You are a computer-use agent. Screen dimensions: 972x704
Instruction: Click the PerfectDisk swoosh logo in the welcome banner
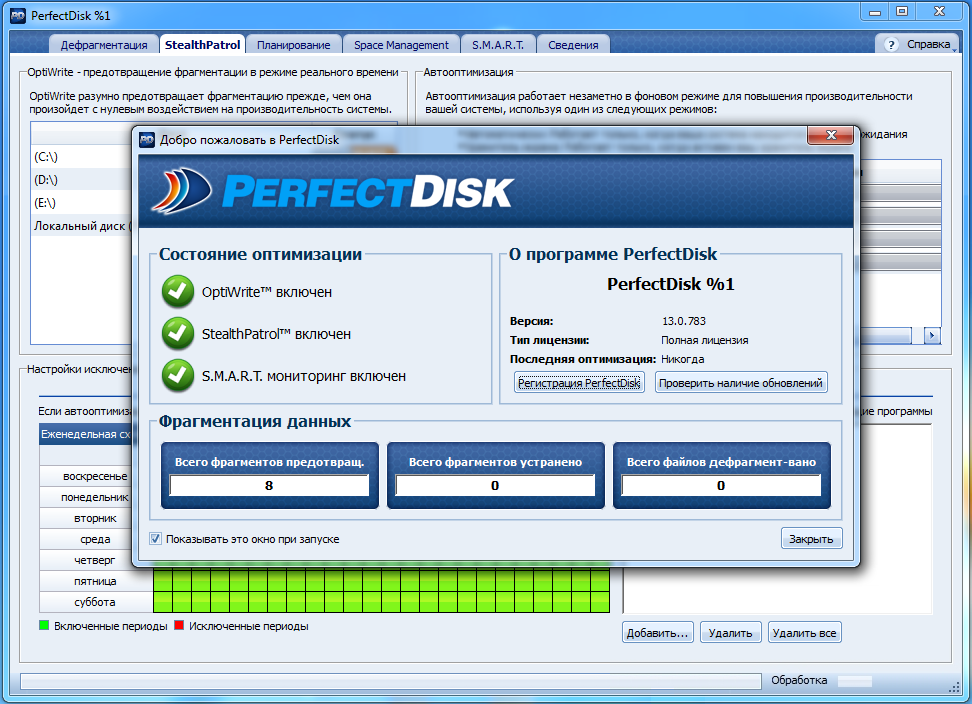(x=181, y=191)
